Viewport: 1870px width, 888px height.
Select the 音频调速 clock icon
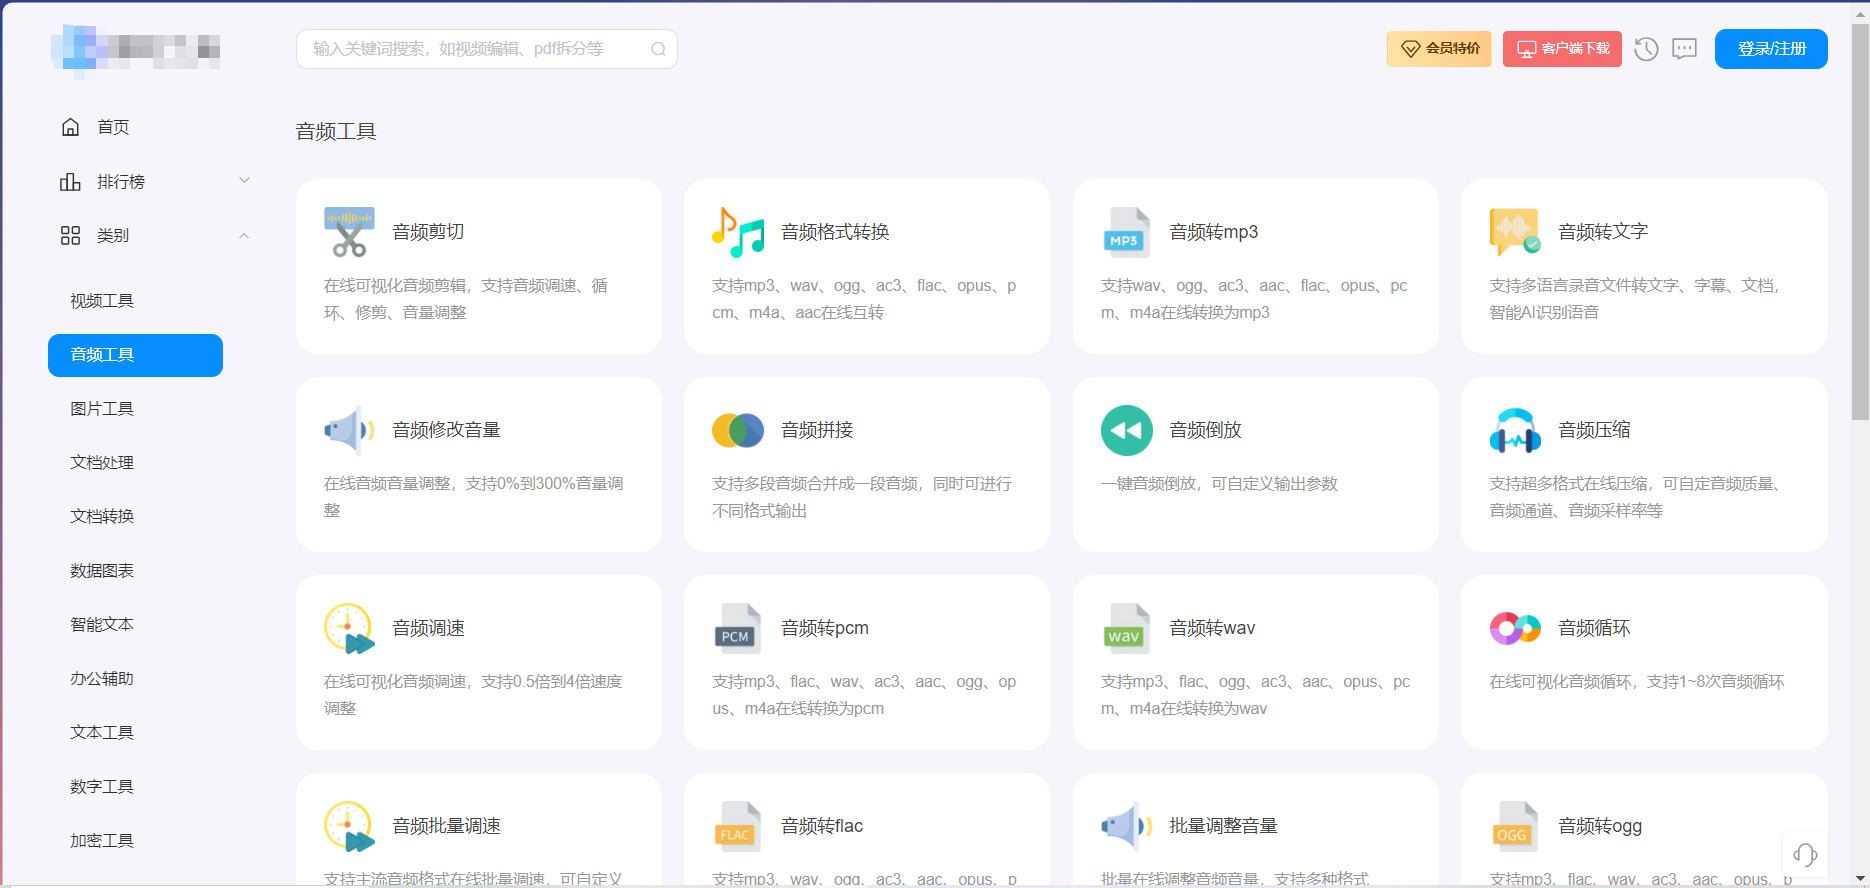coord(349,628)
